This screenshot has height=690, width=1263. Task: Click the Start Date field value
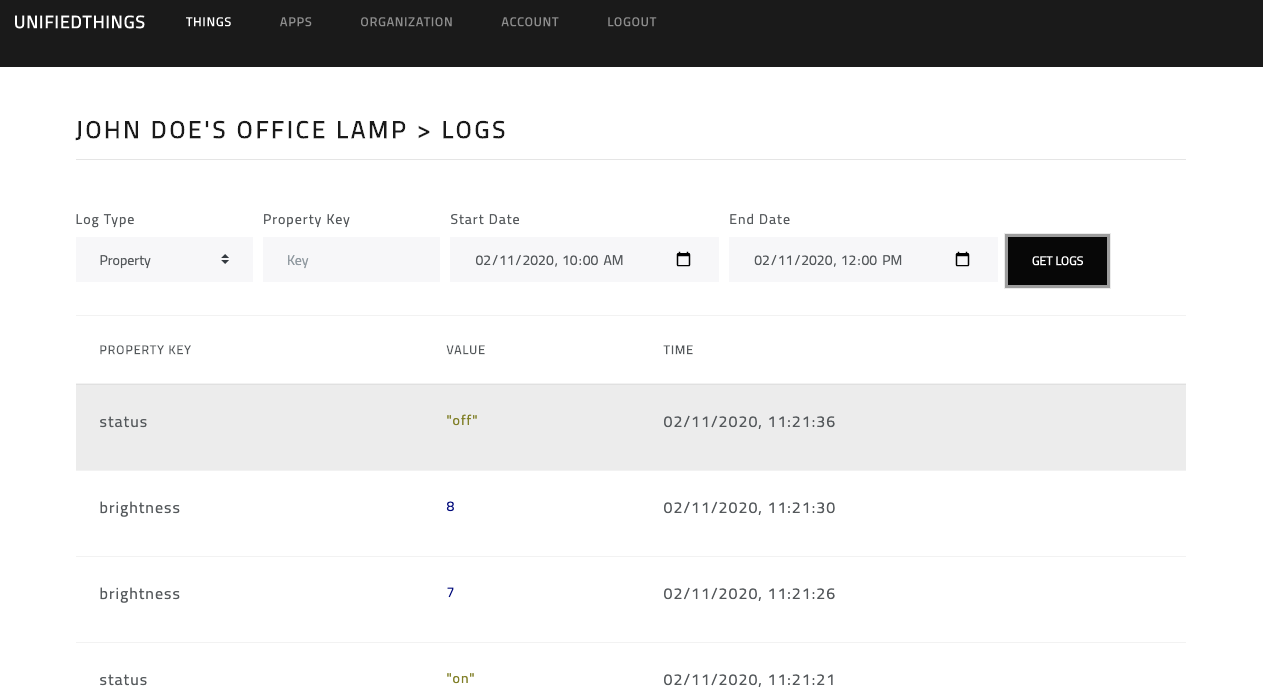[549, 260]
